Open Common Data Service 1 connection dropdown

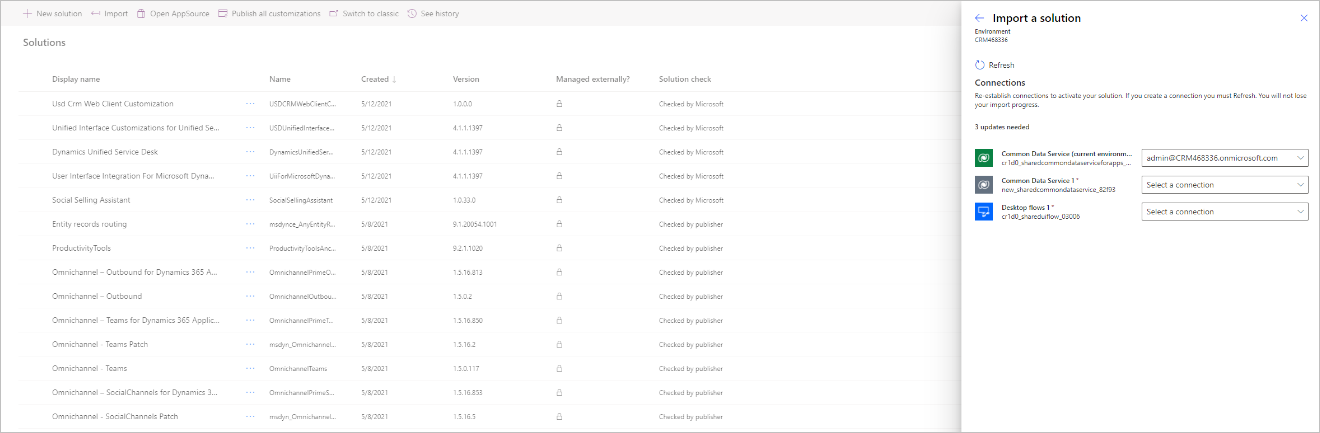1225,185
